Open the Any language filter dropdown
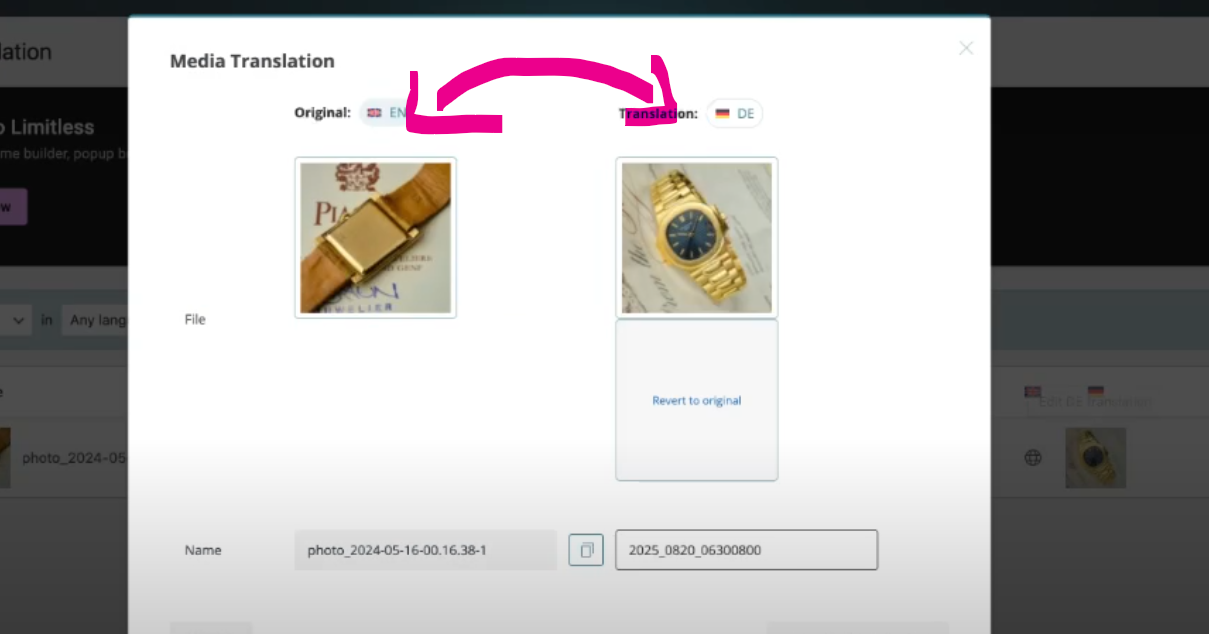Image resolution: width=1209 pixels, height=634 pixels. point(95,321)
